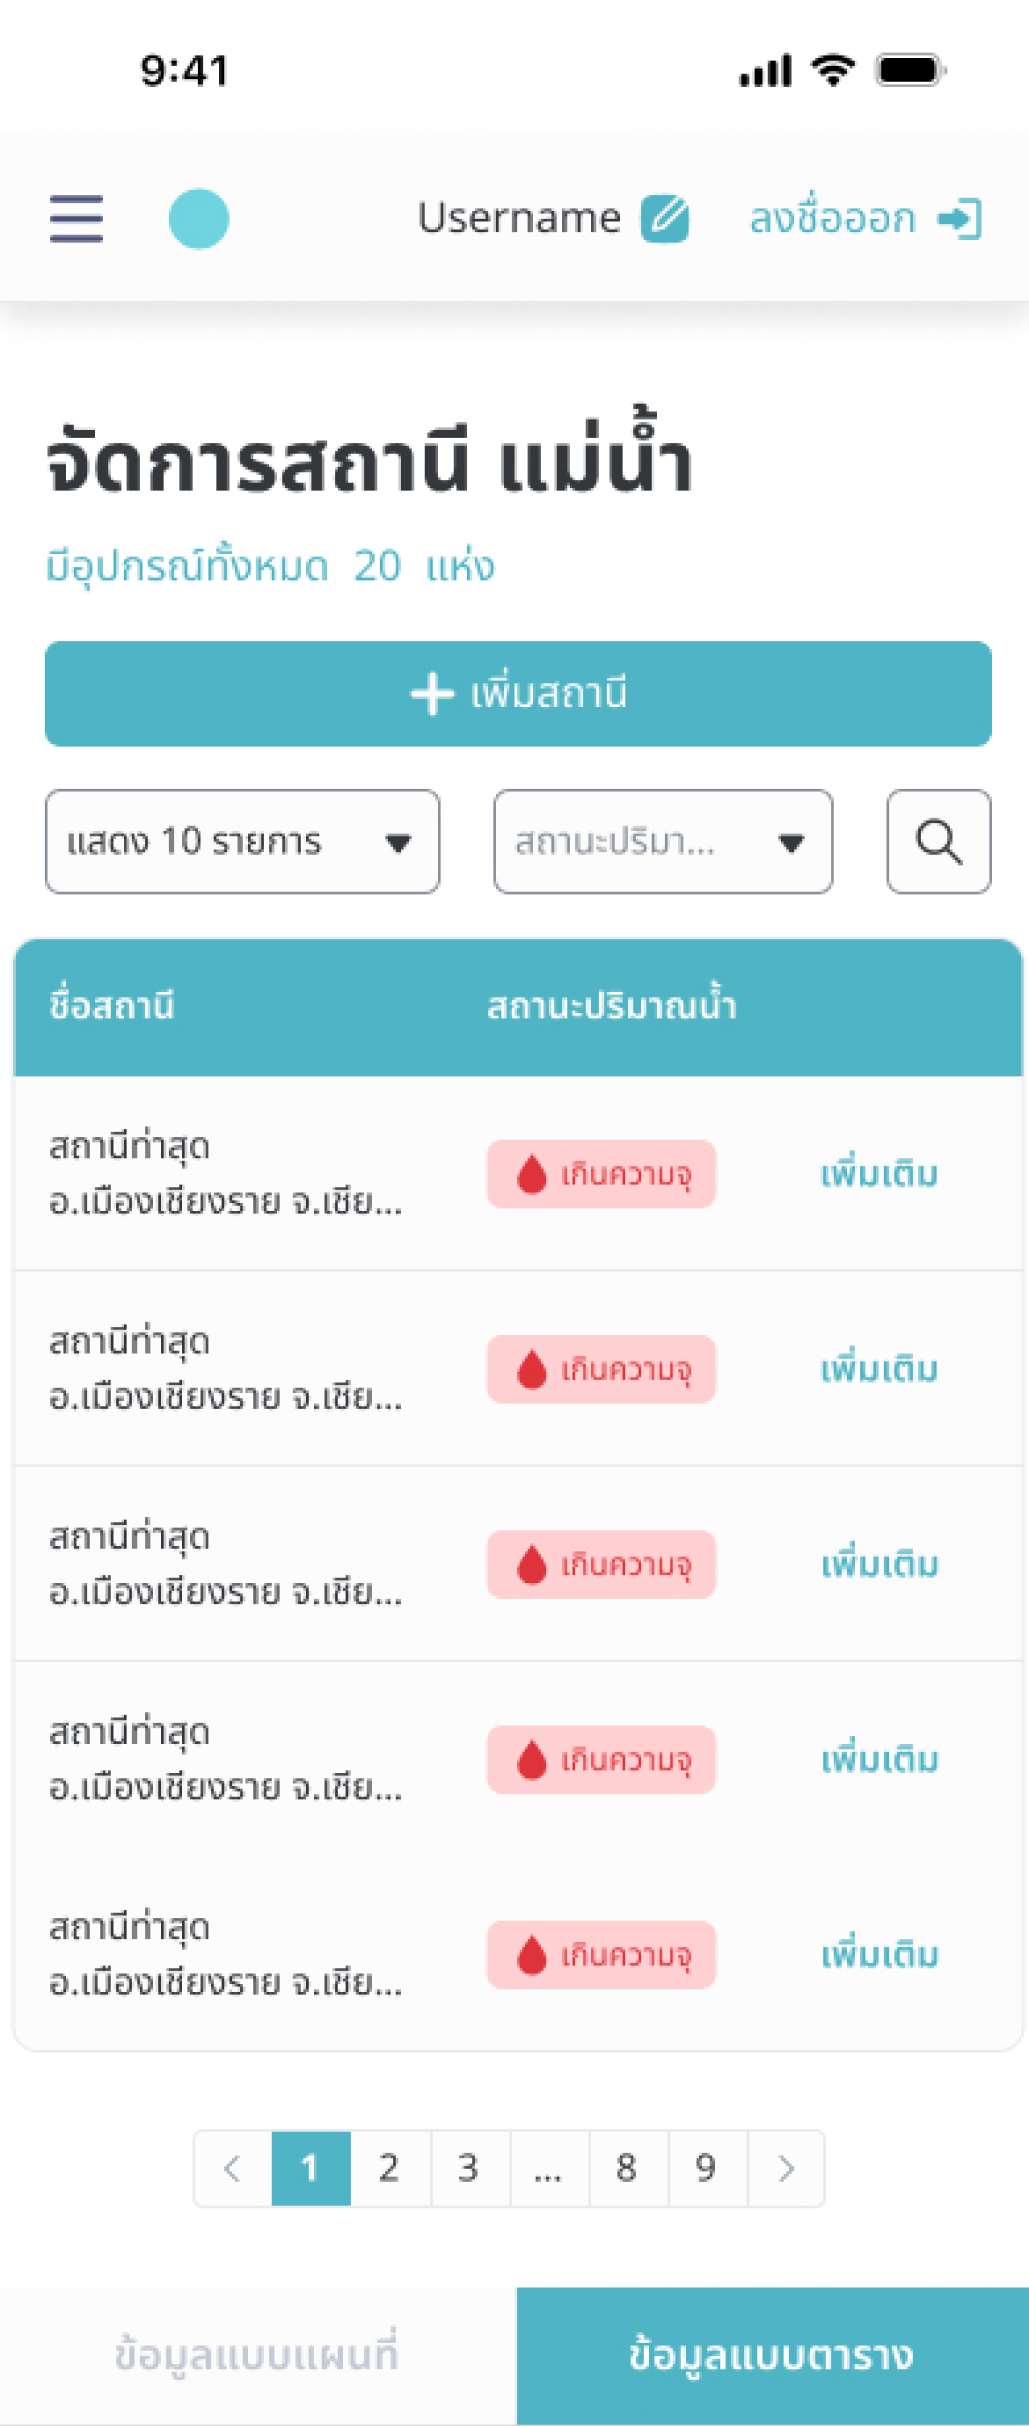The height and width of the screenshot is (2426, 1029).
Task: Click the logout arrow icon
Action: 961,218
